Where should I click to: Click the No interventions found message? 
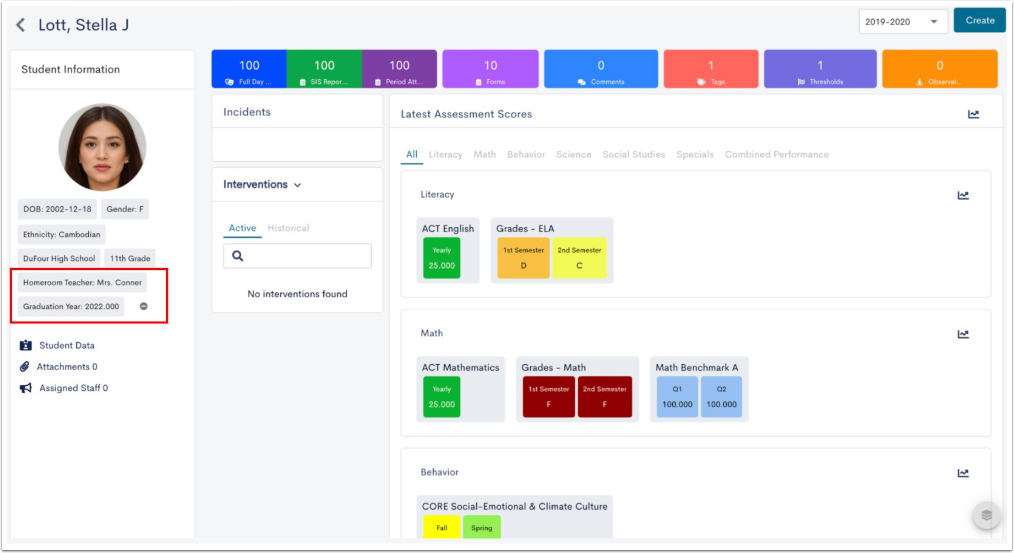(297, 294)
